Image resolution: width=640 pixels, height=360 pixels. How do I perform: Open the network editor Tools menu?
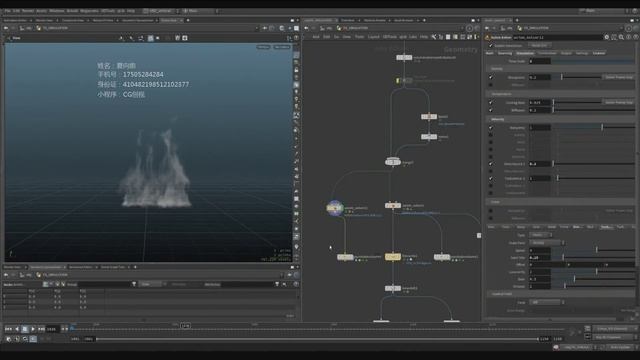(359, 37)
